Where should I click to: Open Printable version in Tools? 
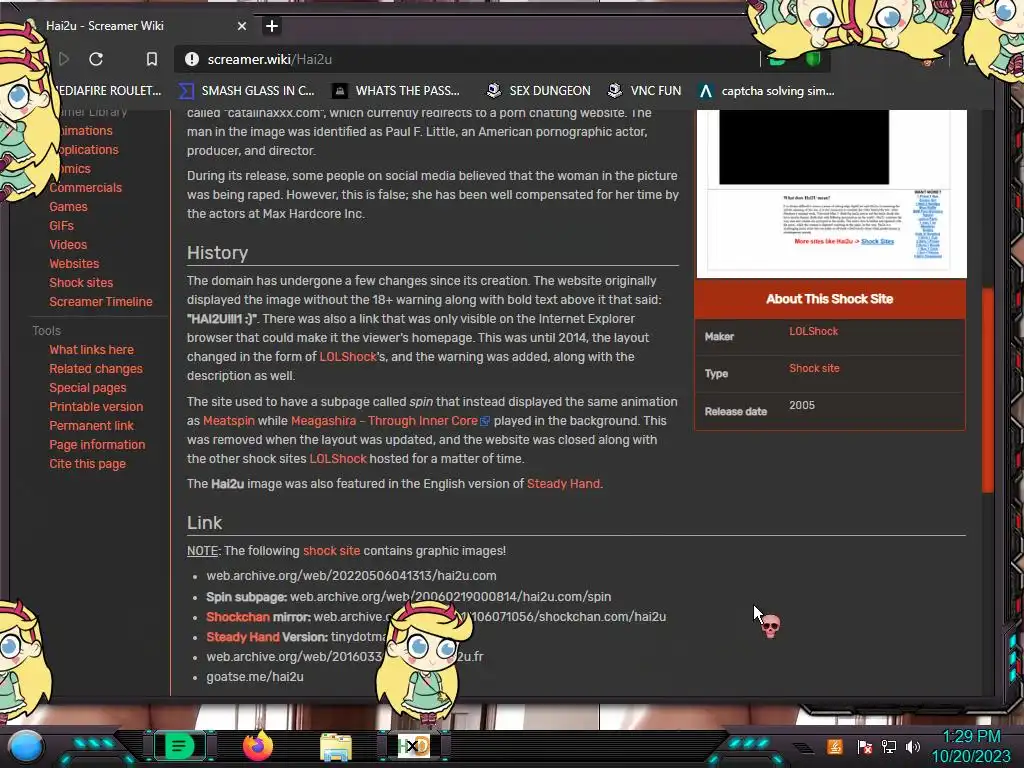[x=96, y=406]
